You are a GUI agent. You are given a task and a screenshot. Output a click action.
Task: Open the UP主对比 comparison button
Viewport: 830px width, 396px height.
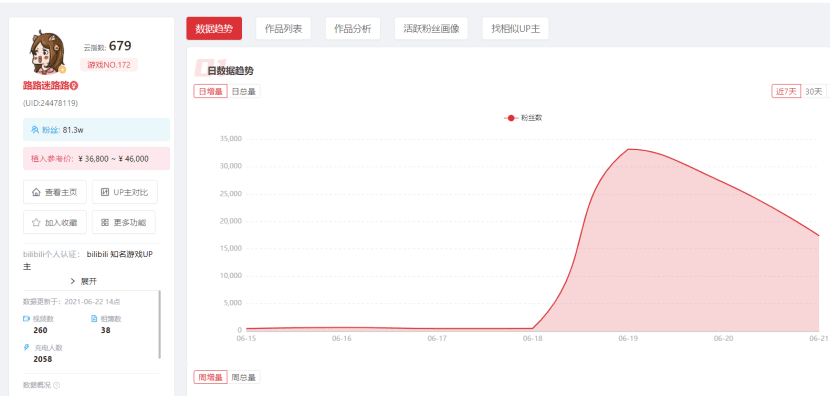[x=124, y=192]
